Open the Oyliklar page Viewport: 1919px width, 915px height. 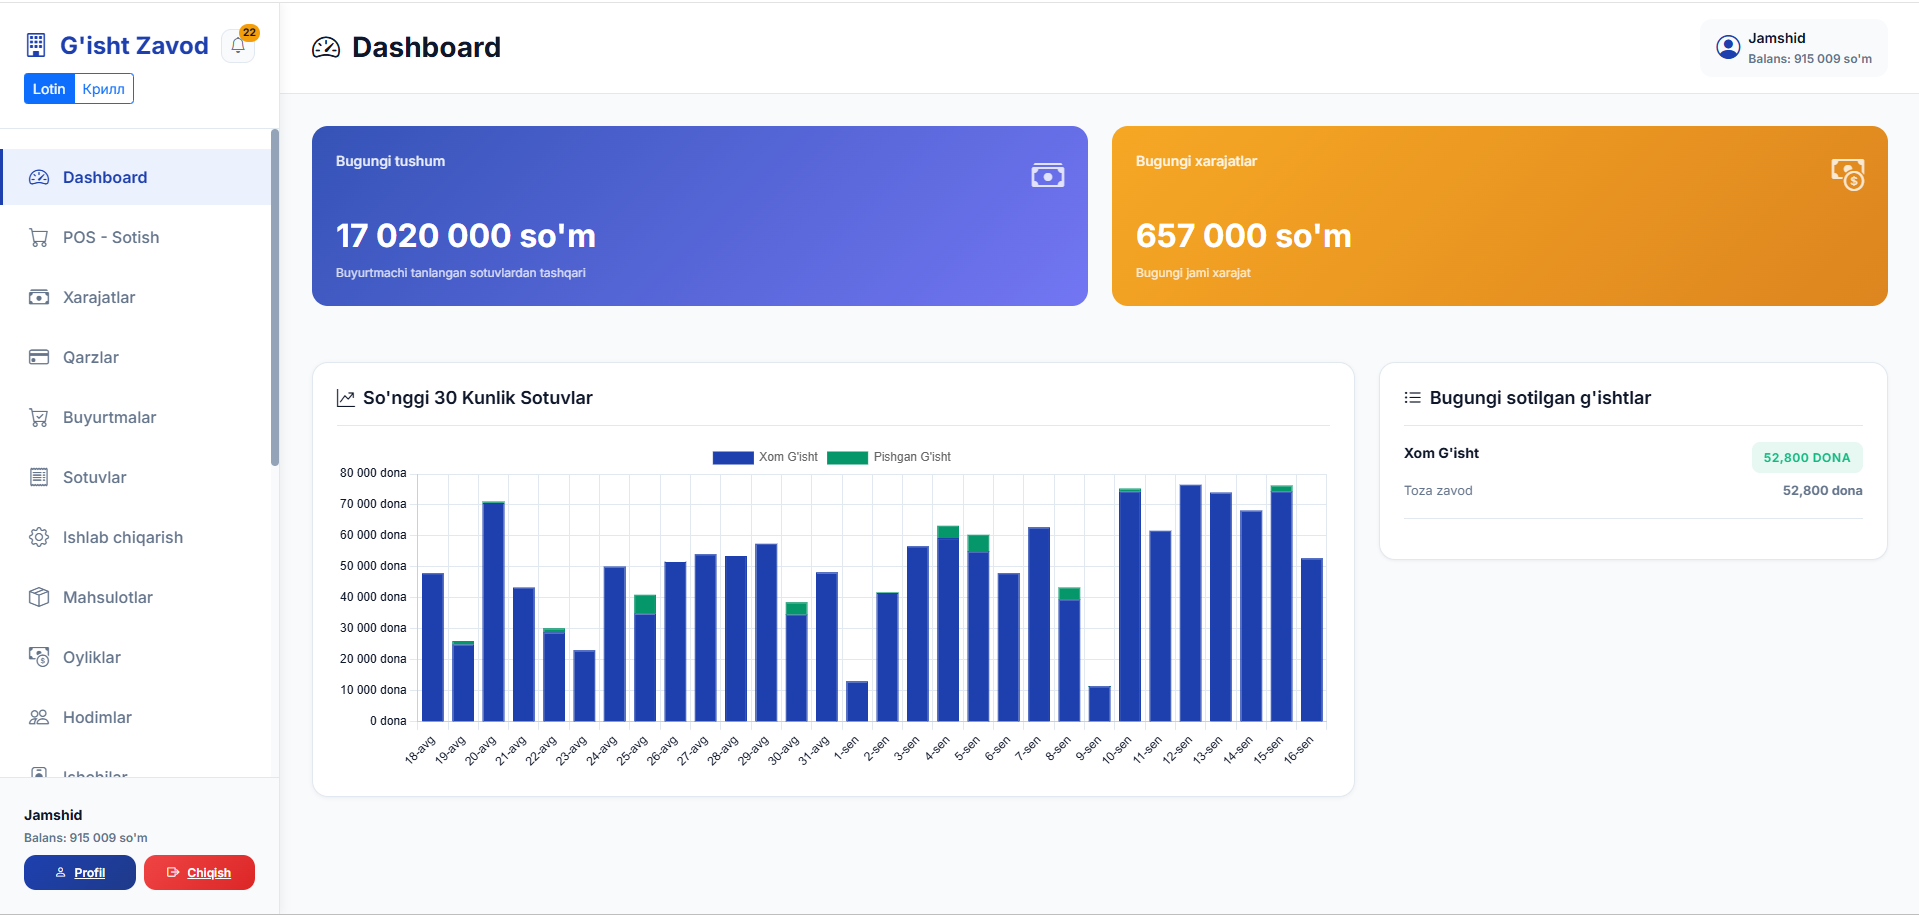[x=136, y=657]
